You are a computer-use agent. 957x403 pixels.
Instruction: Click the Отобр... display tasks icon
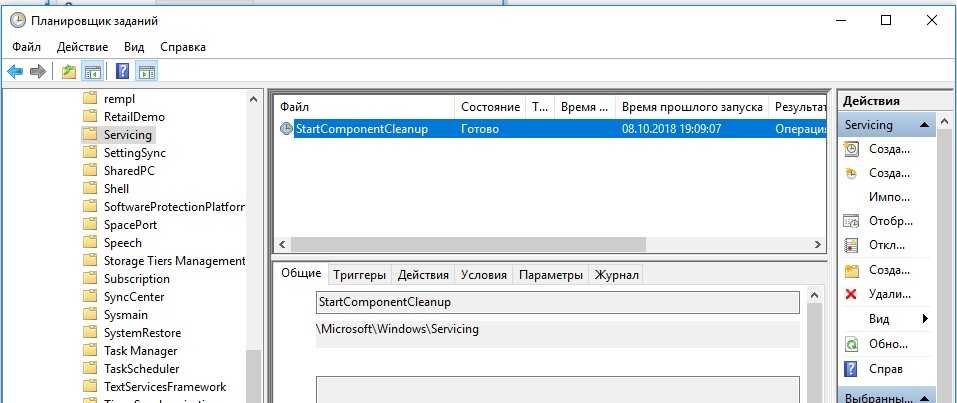(851, 221)
